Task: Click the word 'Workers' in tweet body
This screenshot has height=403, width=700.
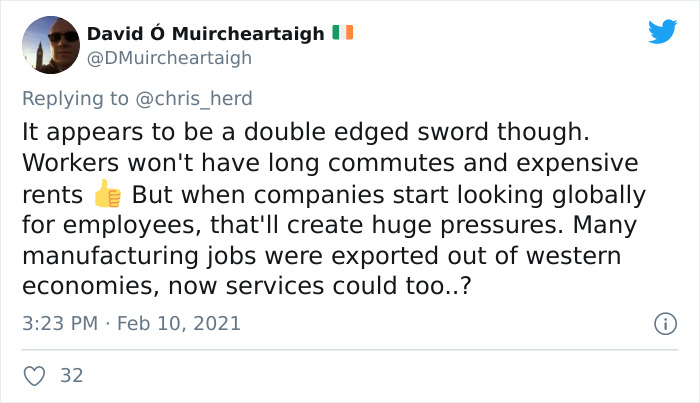Action: 71,163
